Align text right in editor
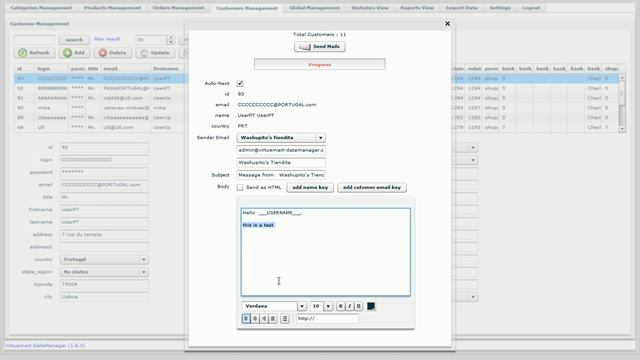Image resolution: width=640 pixels, height=360 pixels. (x=264, y=318)
